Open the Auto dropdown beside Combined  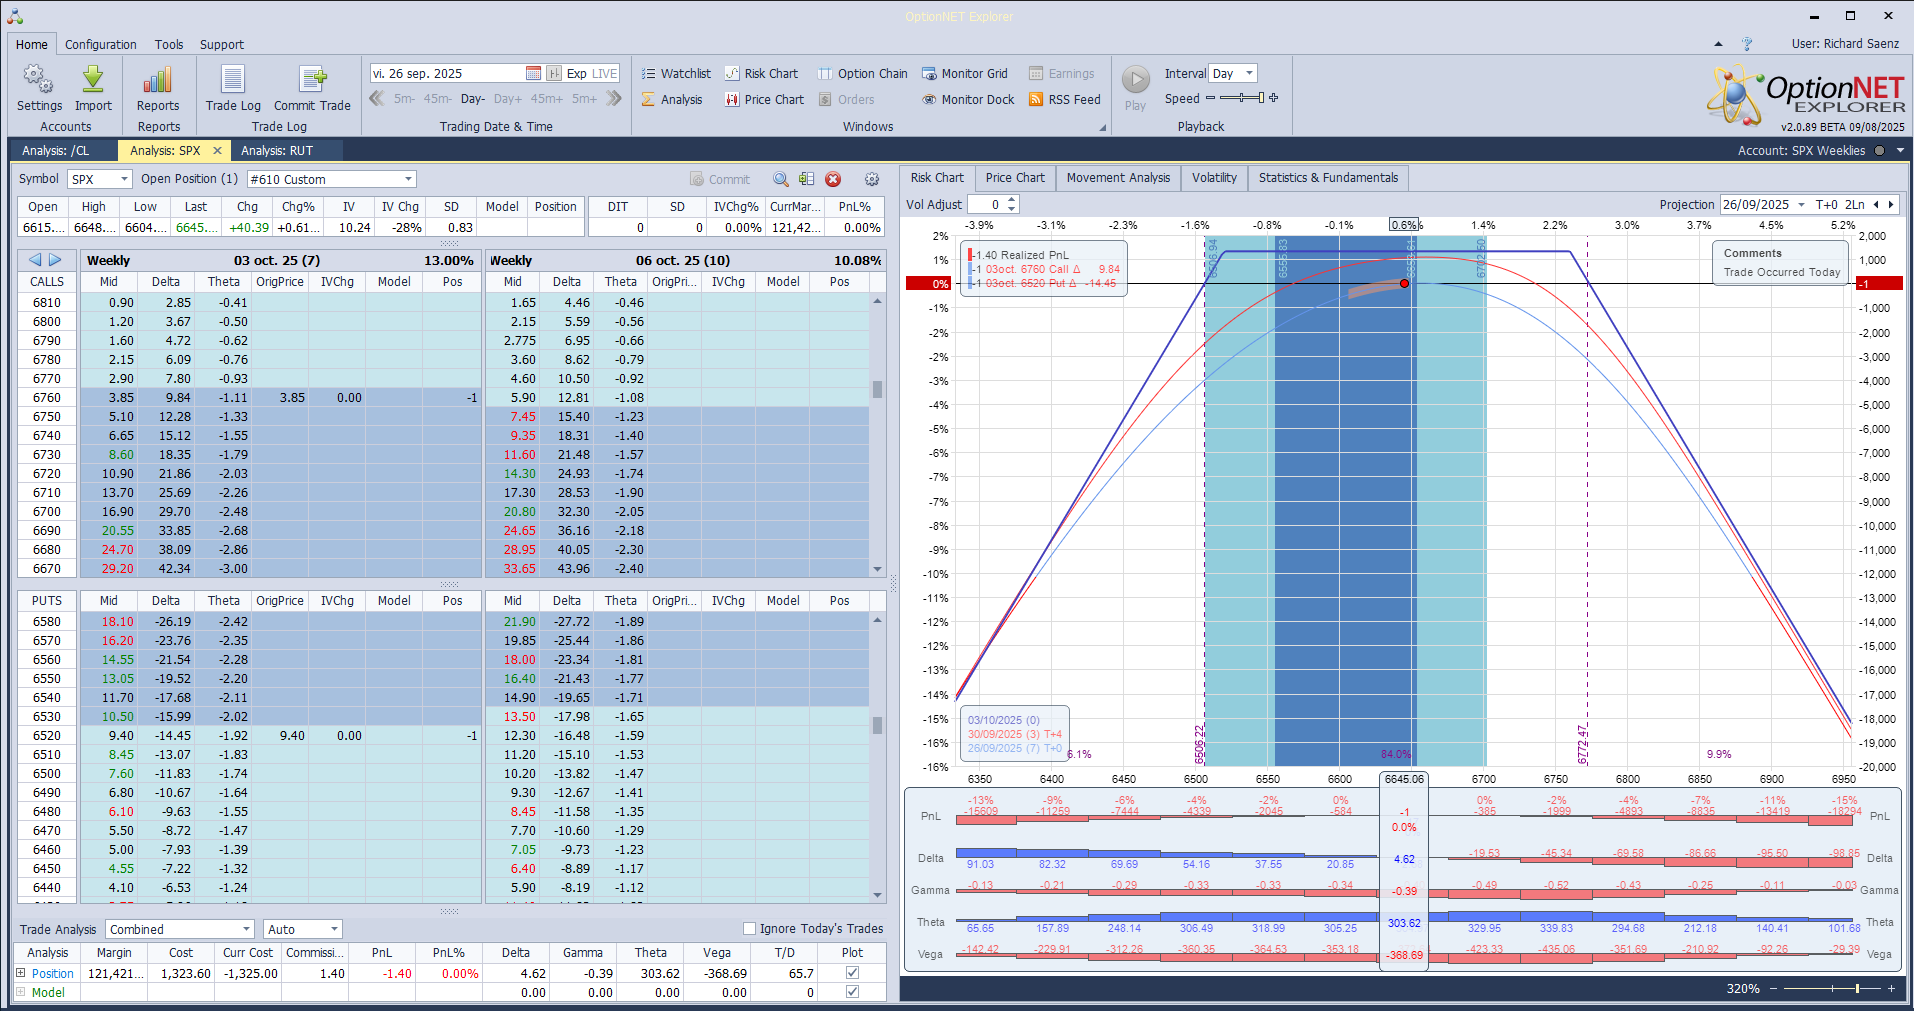[334, 929]
